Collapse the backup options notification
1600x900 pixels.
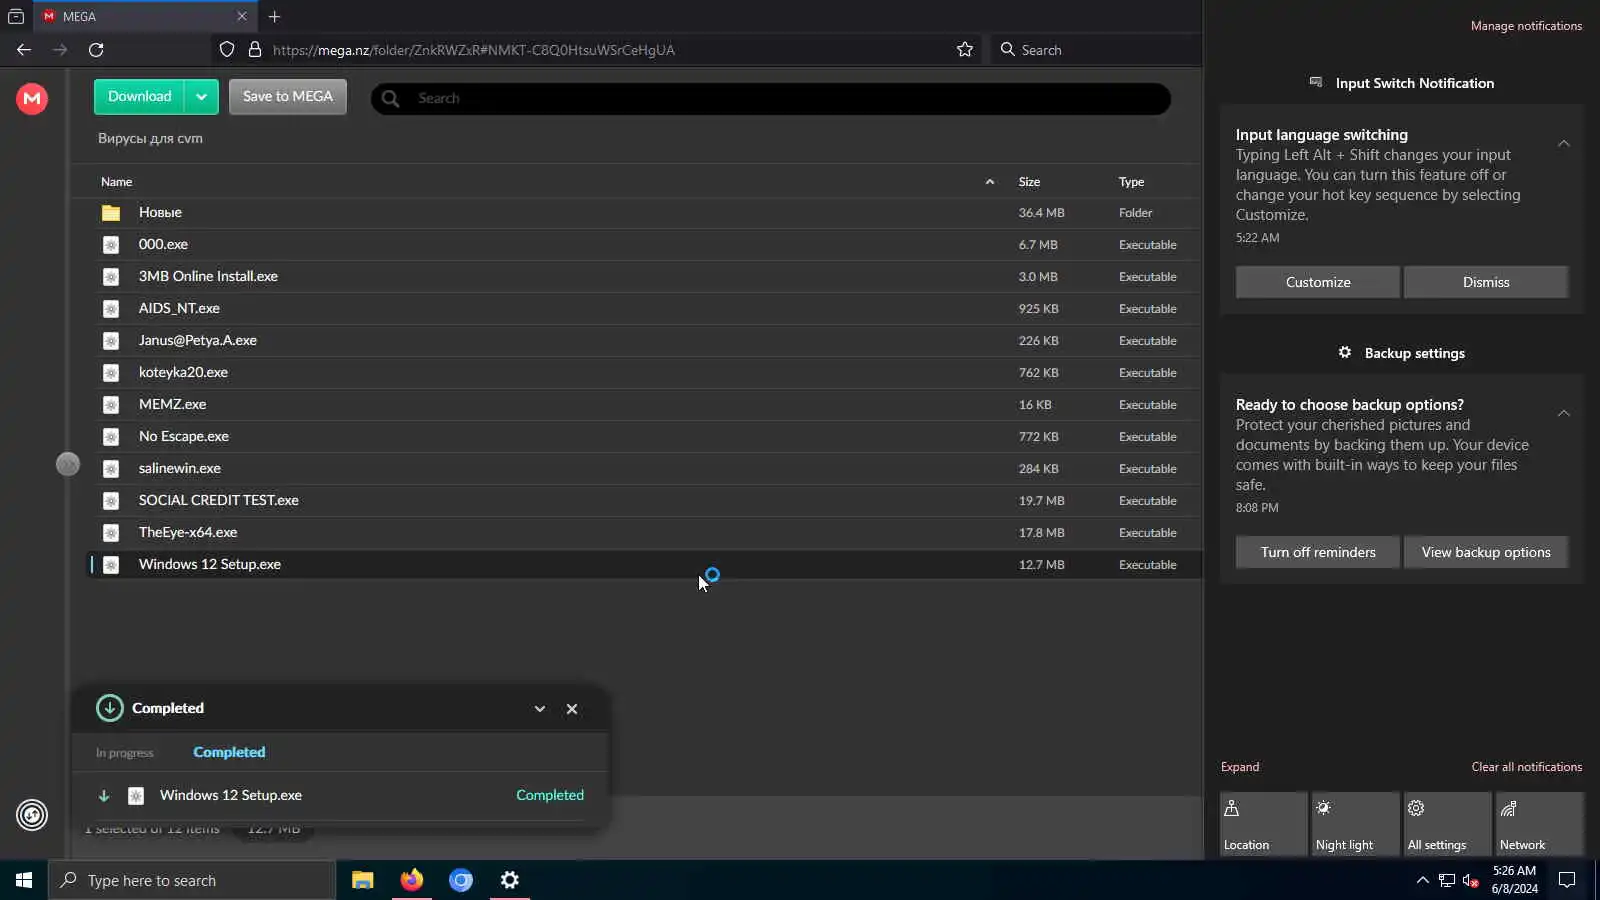point(1564,414)
